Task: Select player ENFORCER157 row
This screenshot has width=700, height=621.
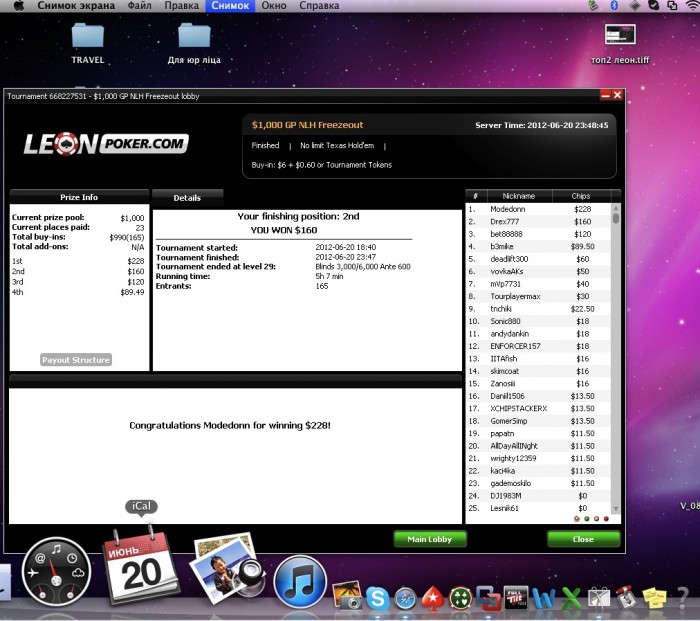Action: pos(538,346)
